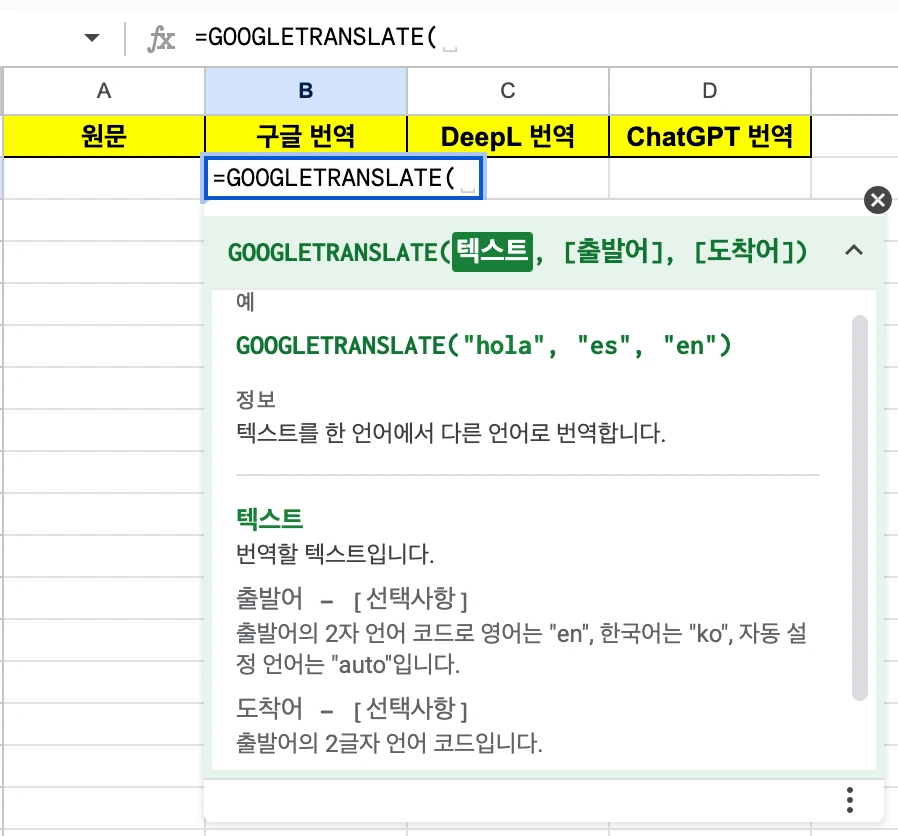Click the 번역할 텍스트입니다 description line
Screen dimensions: 898x836
point(335,554)
